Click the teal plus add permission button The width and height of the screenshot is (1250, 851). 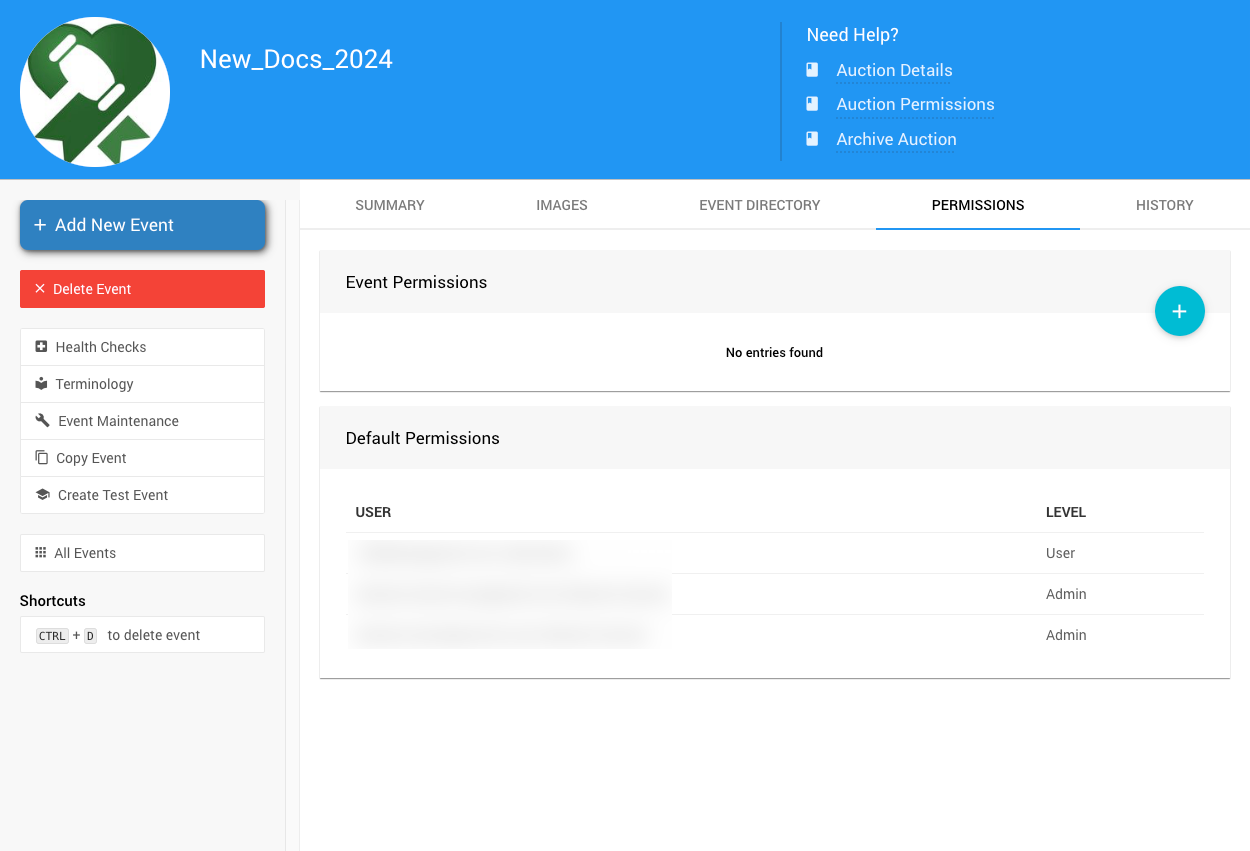1179,312
